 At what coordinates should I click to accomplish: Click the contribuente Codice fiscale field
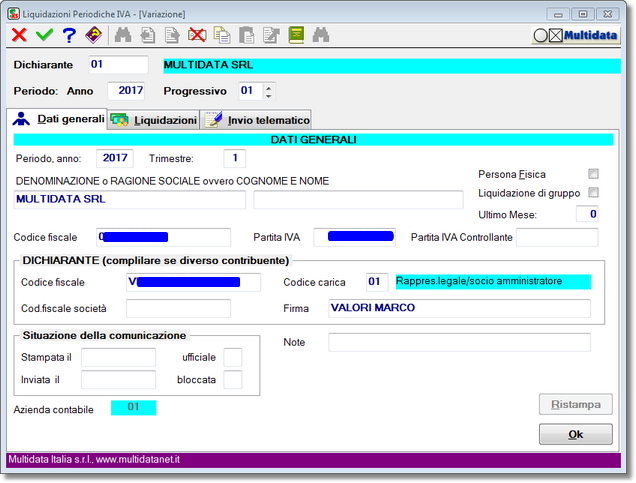(163, 237)
